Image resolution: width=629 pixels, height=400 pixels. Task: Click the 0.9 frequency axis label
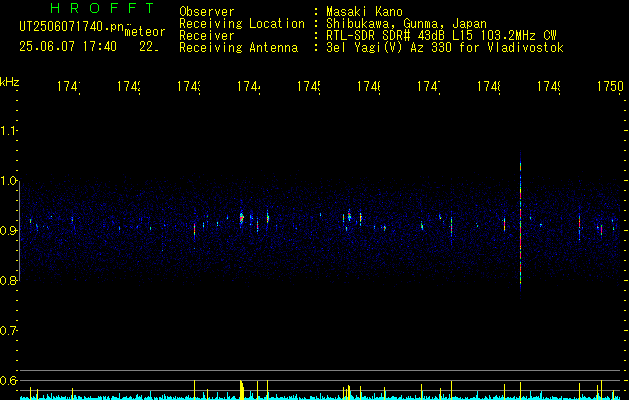pos(9,231)
